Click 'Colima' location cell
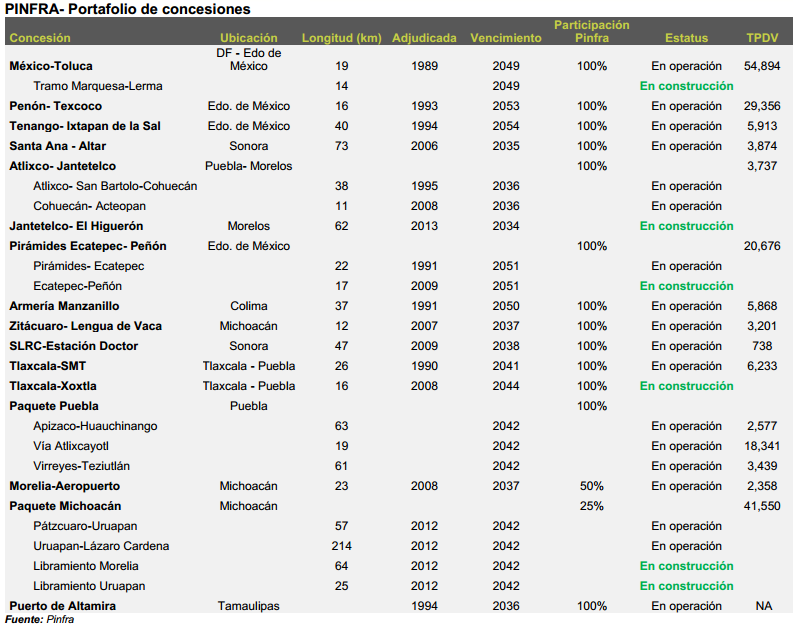This screenshot has width=798, height=627. point(249,306)
